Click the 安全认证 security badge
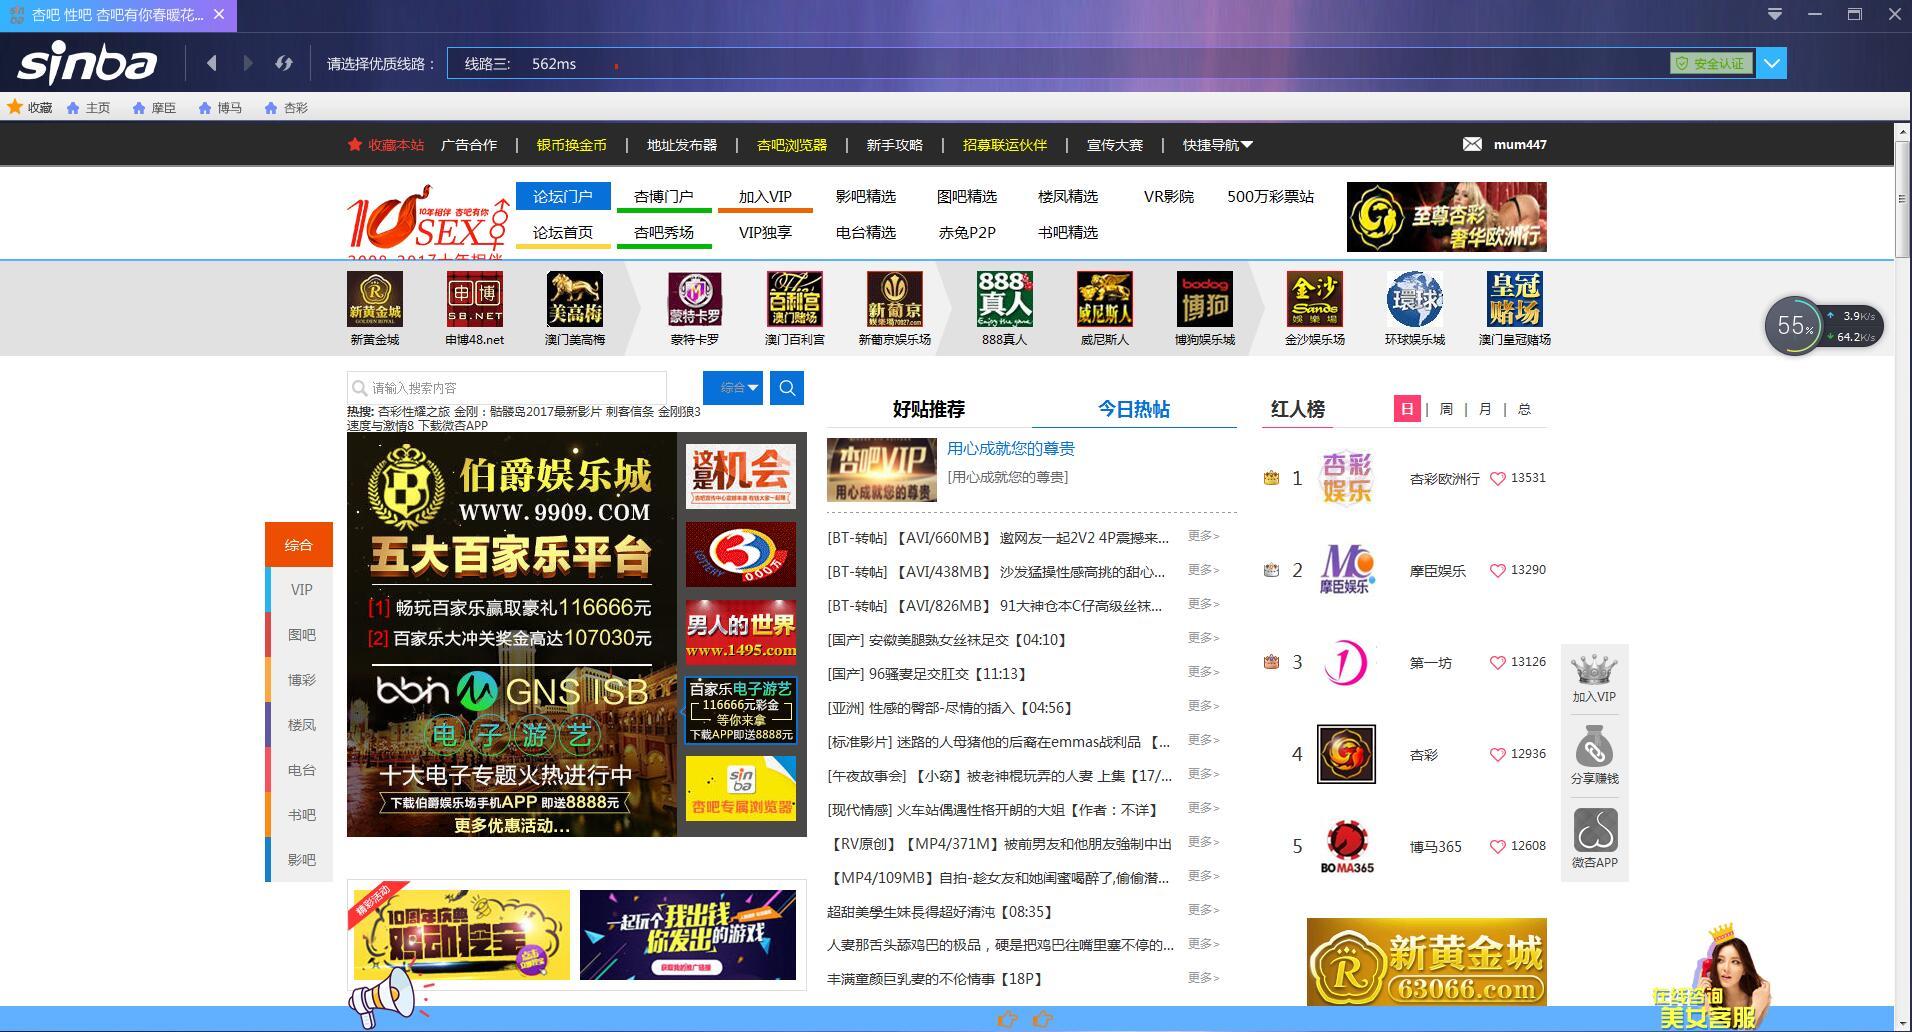1912x1032 pixels. click(1710, 62)
